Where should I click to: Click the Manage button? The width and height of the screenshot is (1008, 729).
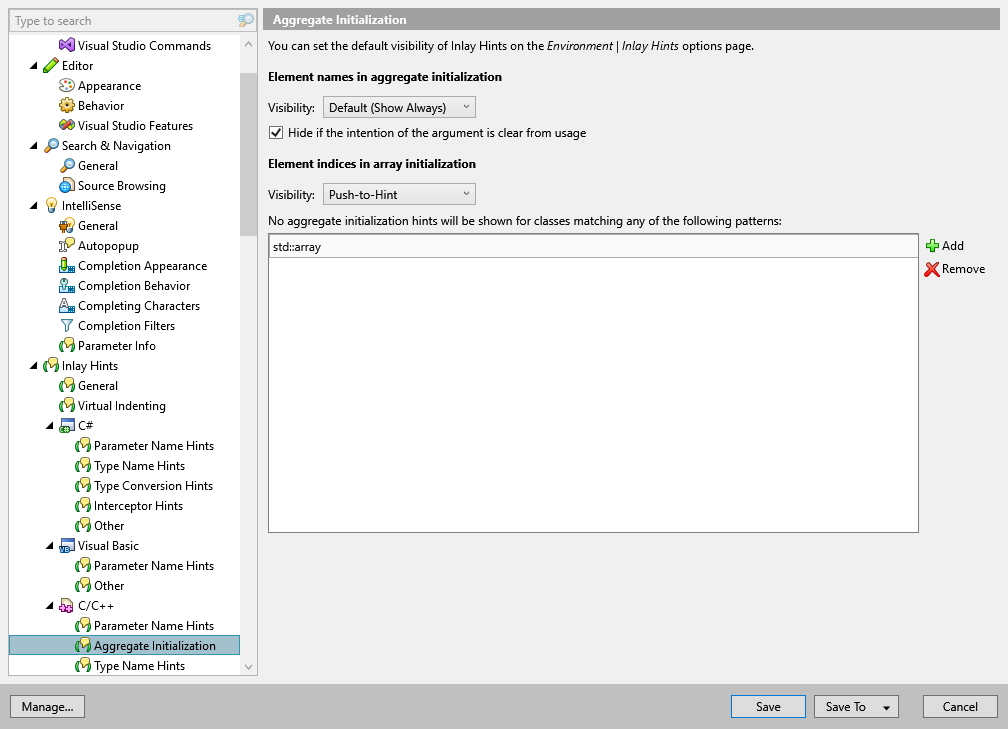(x=47, y=706)
